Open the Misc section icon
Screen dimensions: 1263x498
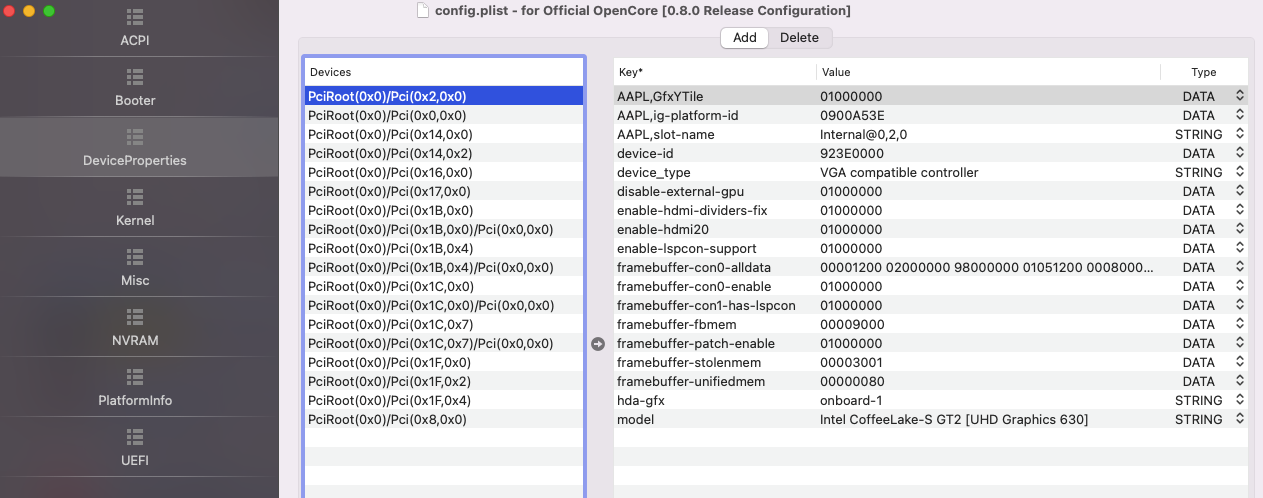tap(135, 257)
